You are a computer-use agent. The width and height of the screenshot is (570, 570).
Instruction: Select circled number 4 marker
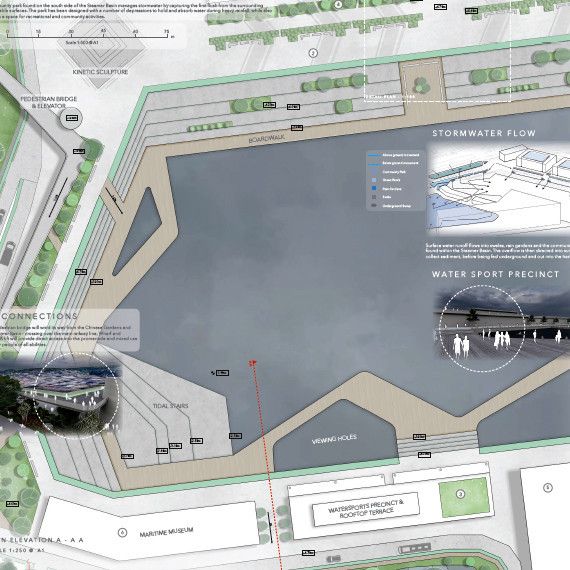click(x=338, y=4)
